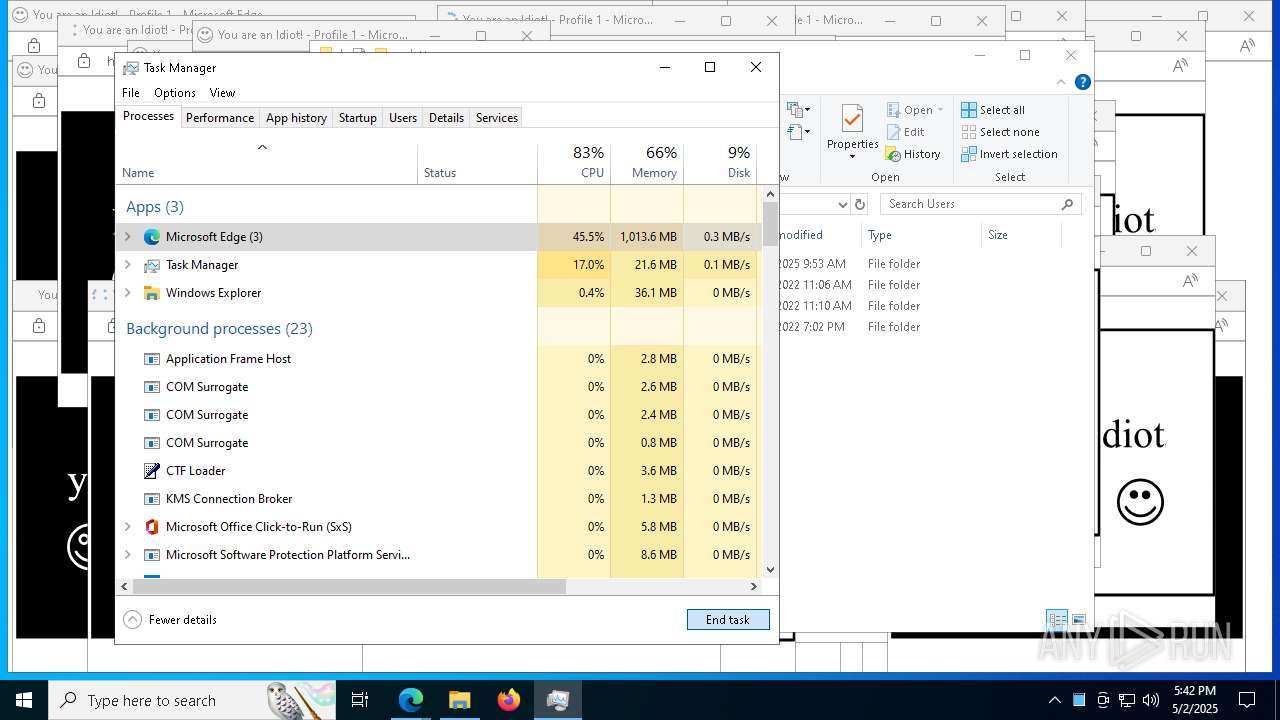The image size is (1280, 720).
Task: Sort processes by Memory column
Action: coord(647,164)
